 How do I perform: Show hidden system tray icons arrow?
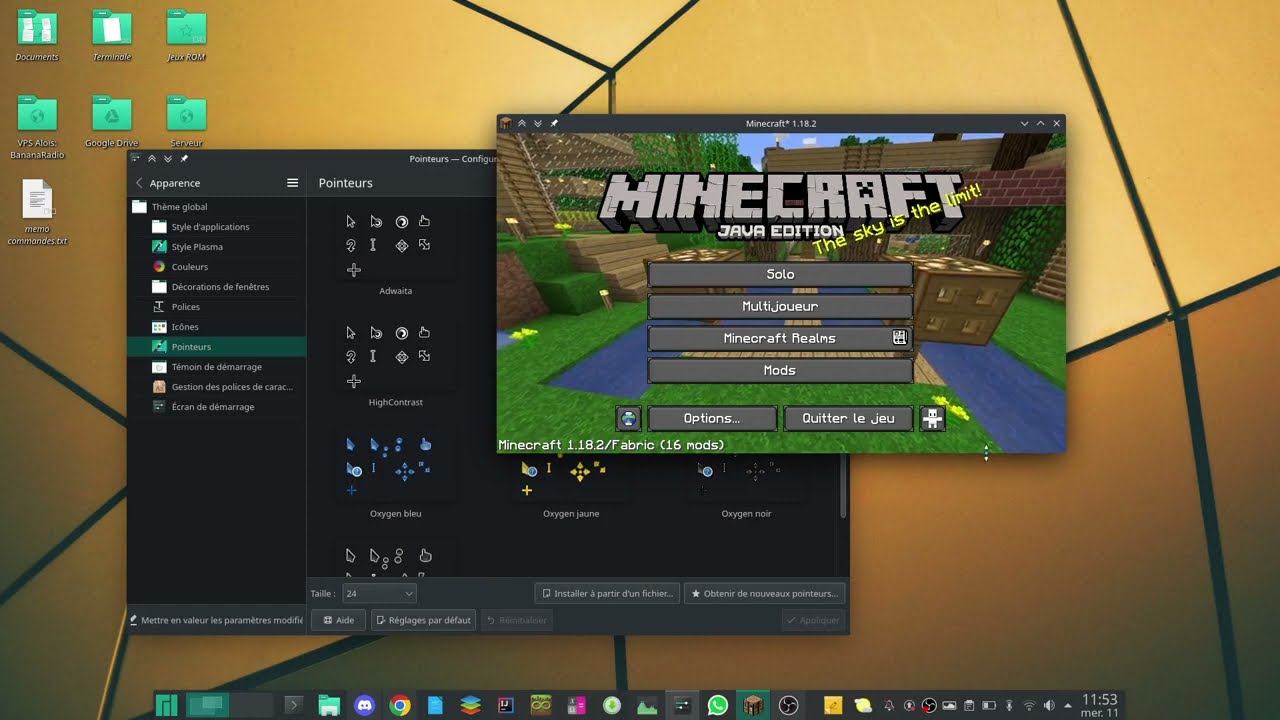1068,706
